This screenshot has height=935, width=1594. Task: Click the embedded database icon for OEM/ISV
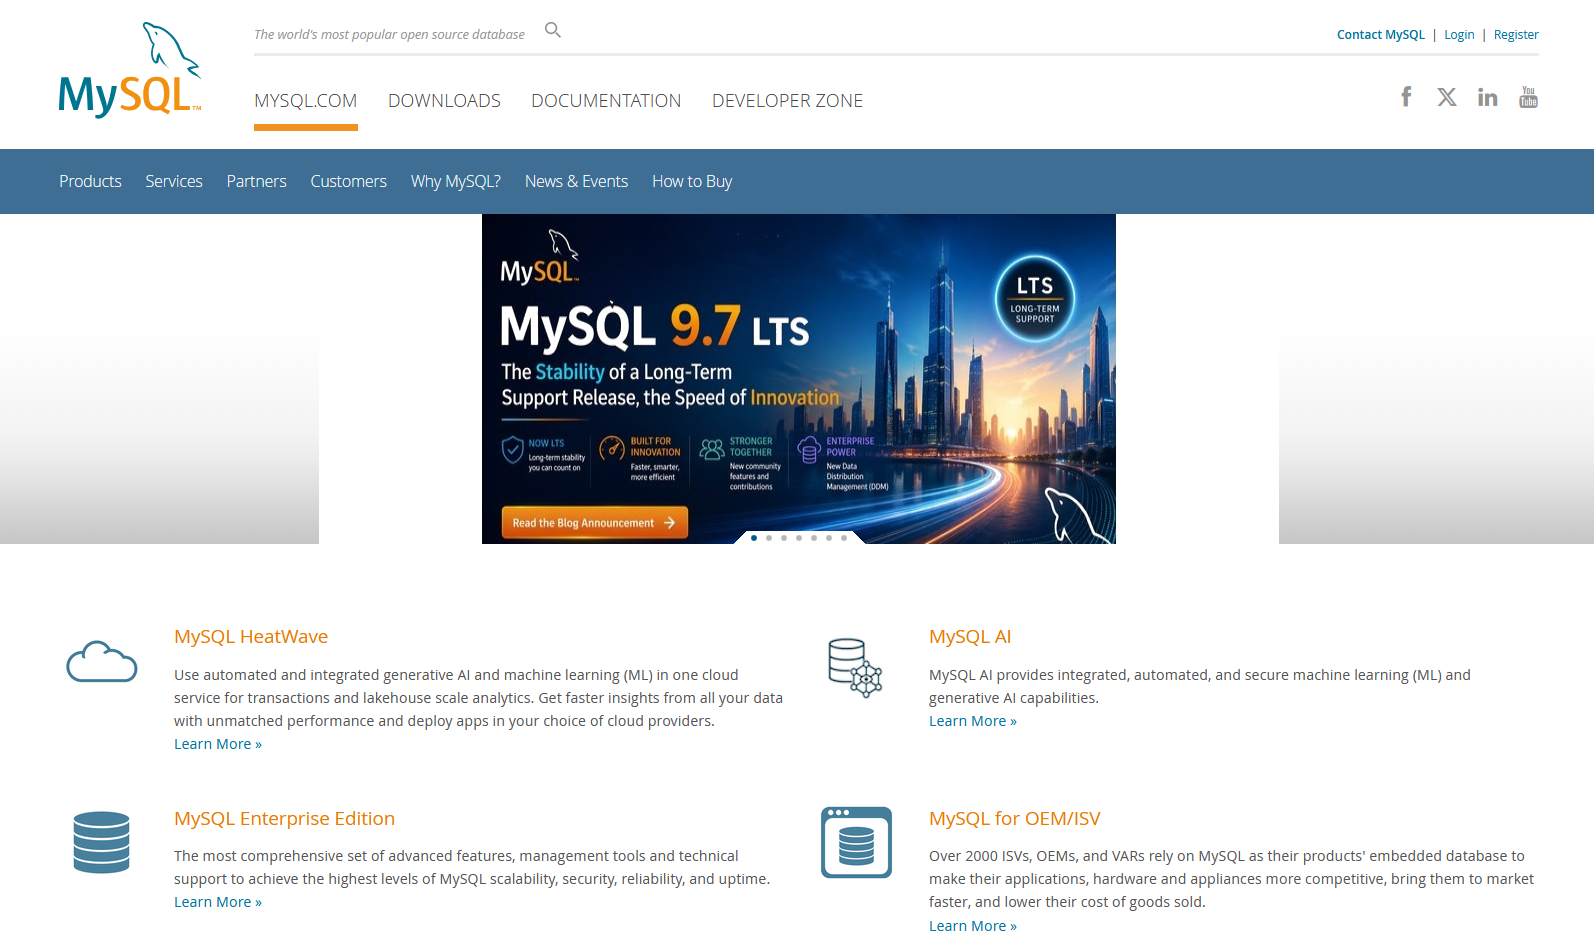click(856, 842)
